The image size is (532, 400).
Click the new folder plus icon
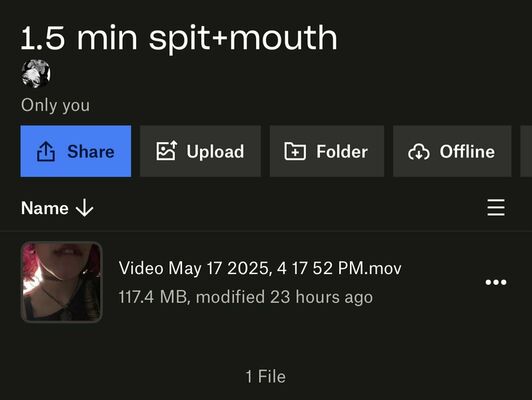[295, 151]
